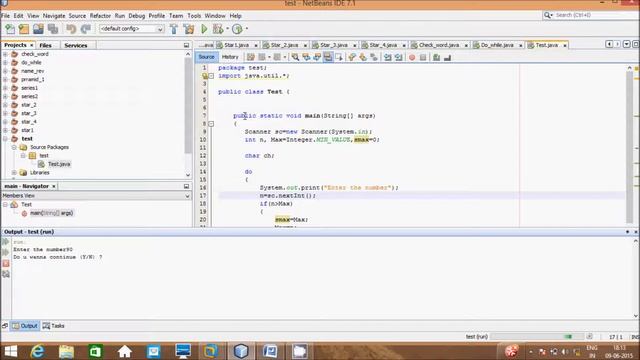640x360 pixels.
Task: Open the default config dropdown
Action: pos(131,29)
